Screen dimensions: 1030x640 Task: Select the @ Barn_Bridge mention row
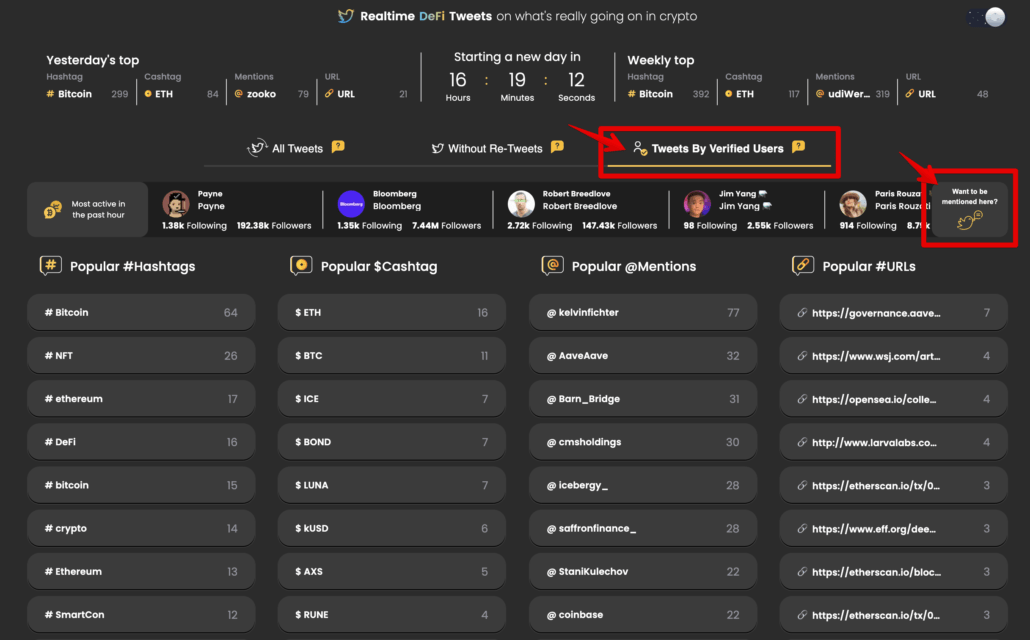(643, 399)
